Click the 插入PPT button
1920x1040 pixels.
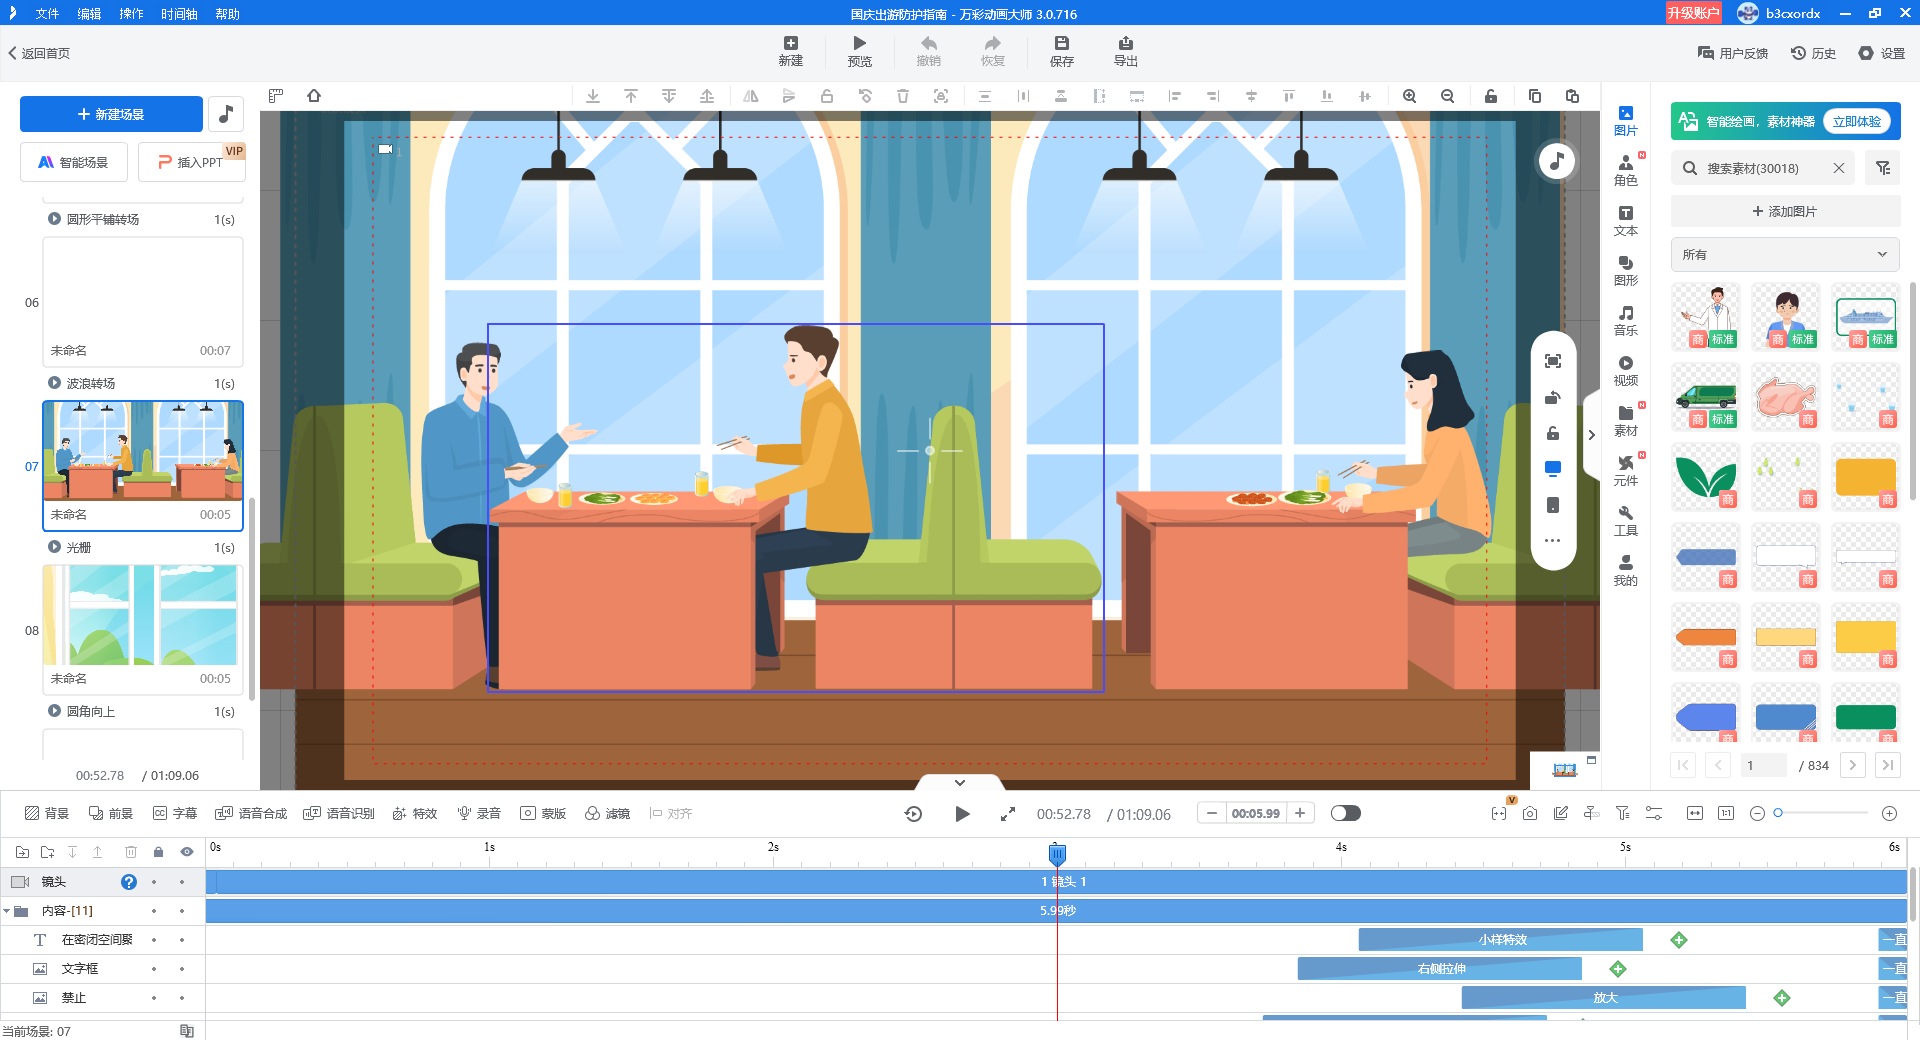click(191, 162)
